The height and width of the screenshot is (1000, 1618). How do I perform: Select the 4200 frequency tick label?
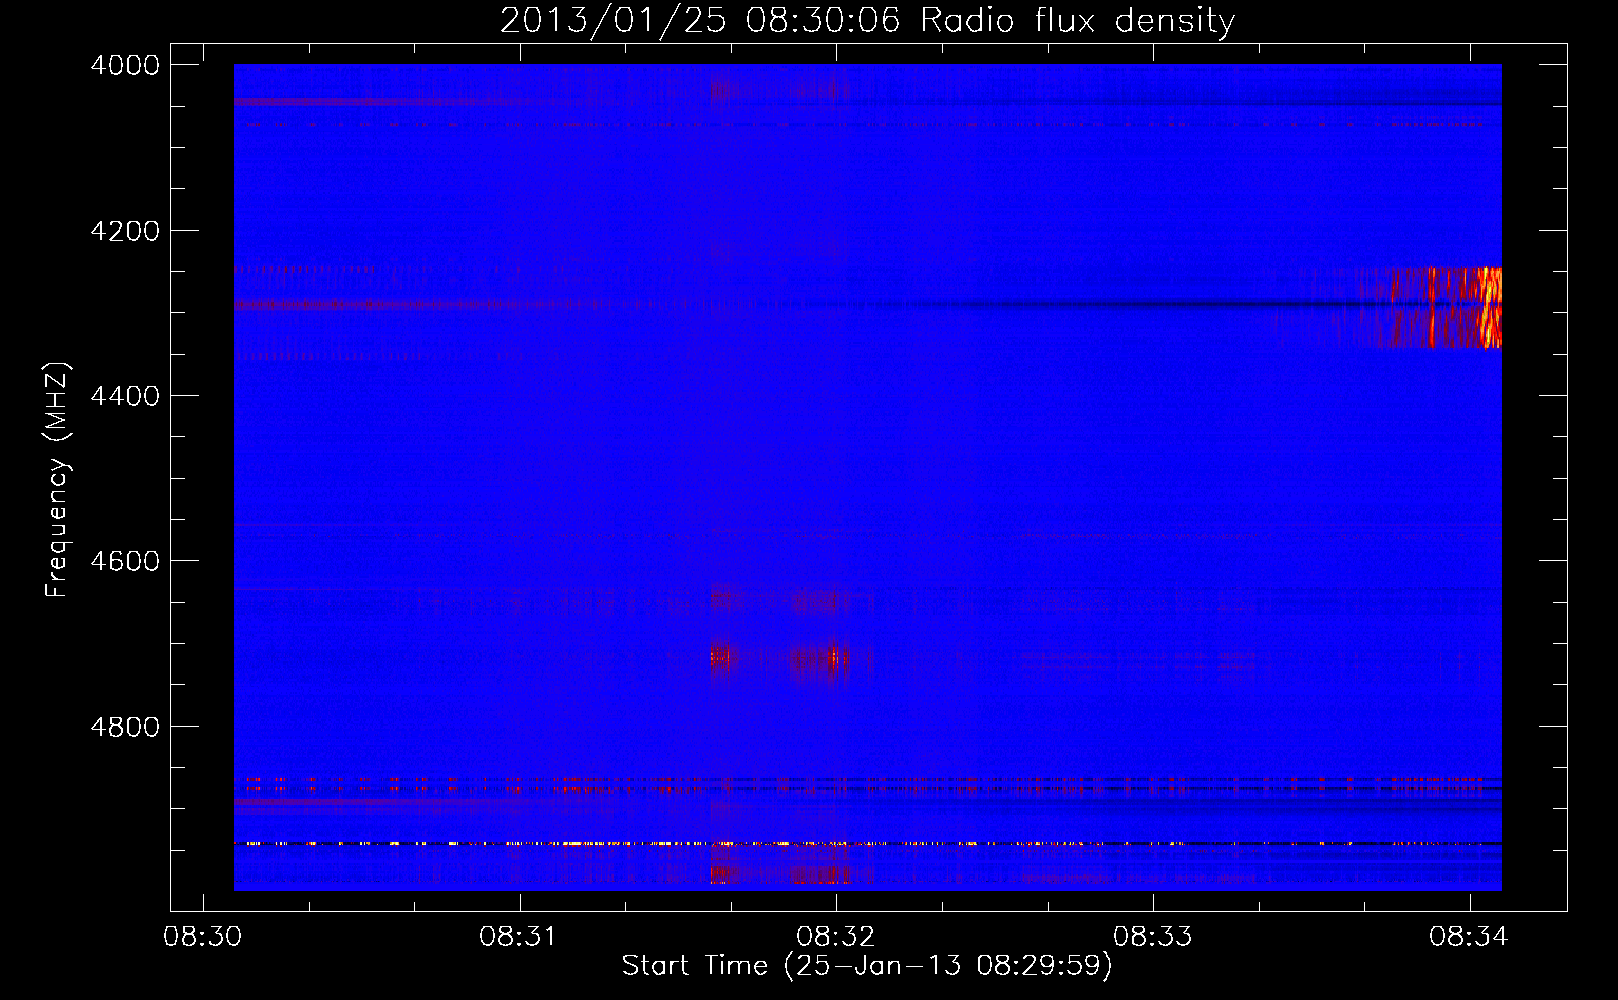(x=125, y=231)
